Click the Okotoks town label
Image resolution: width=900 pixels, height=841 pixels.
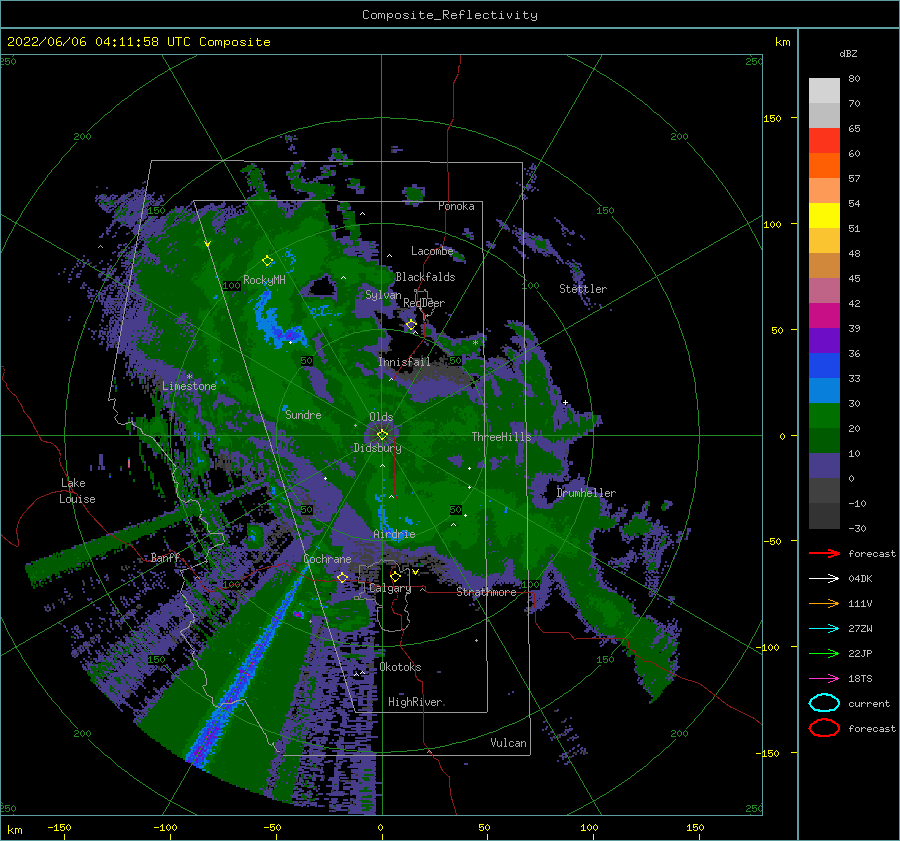click(x=401, y=667)
